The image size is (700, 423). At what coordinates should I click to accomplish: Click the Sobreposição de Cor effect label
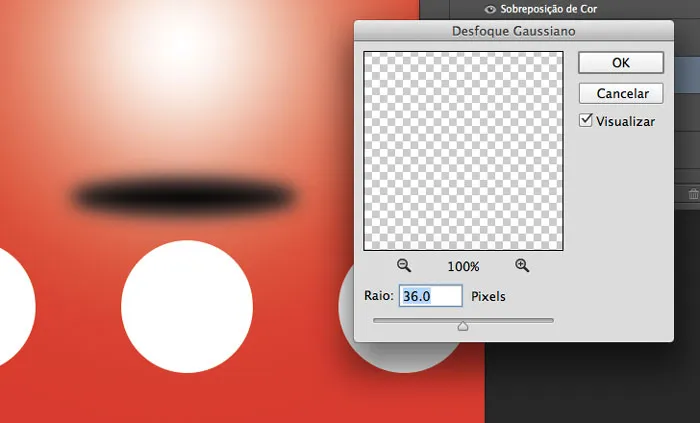(x=549, y=9)
